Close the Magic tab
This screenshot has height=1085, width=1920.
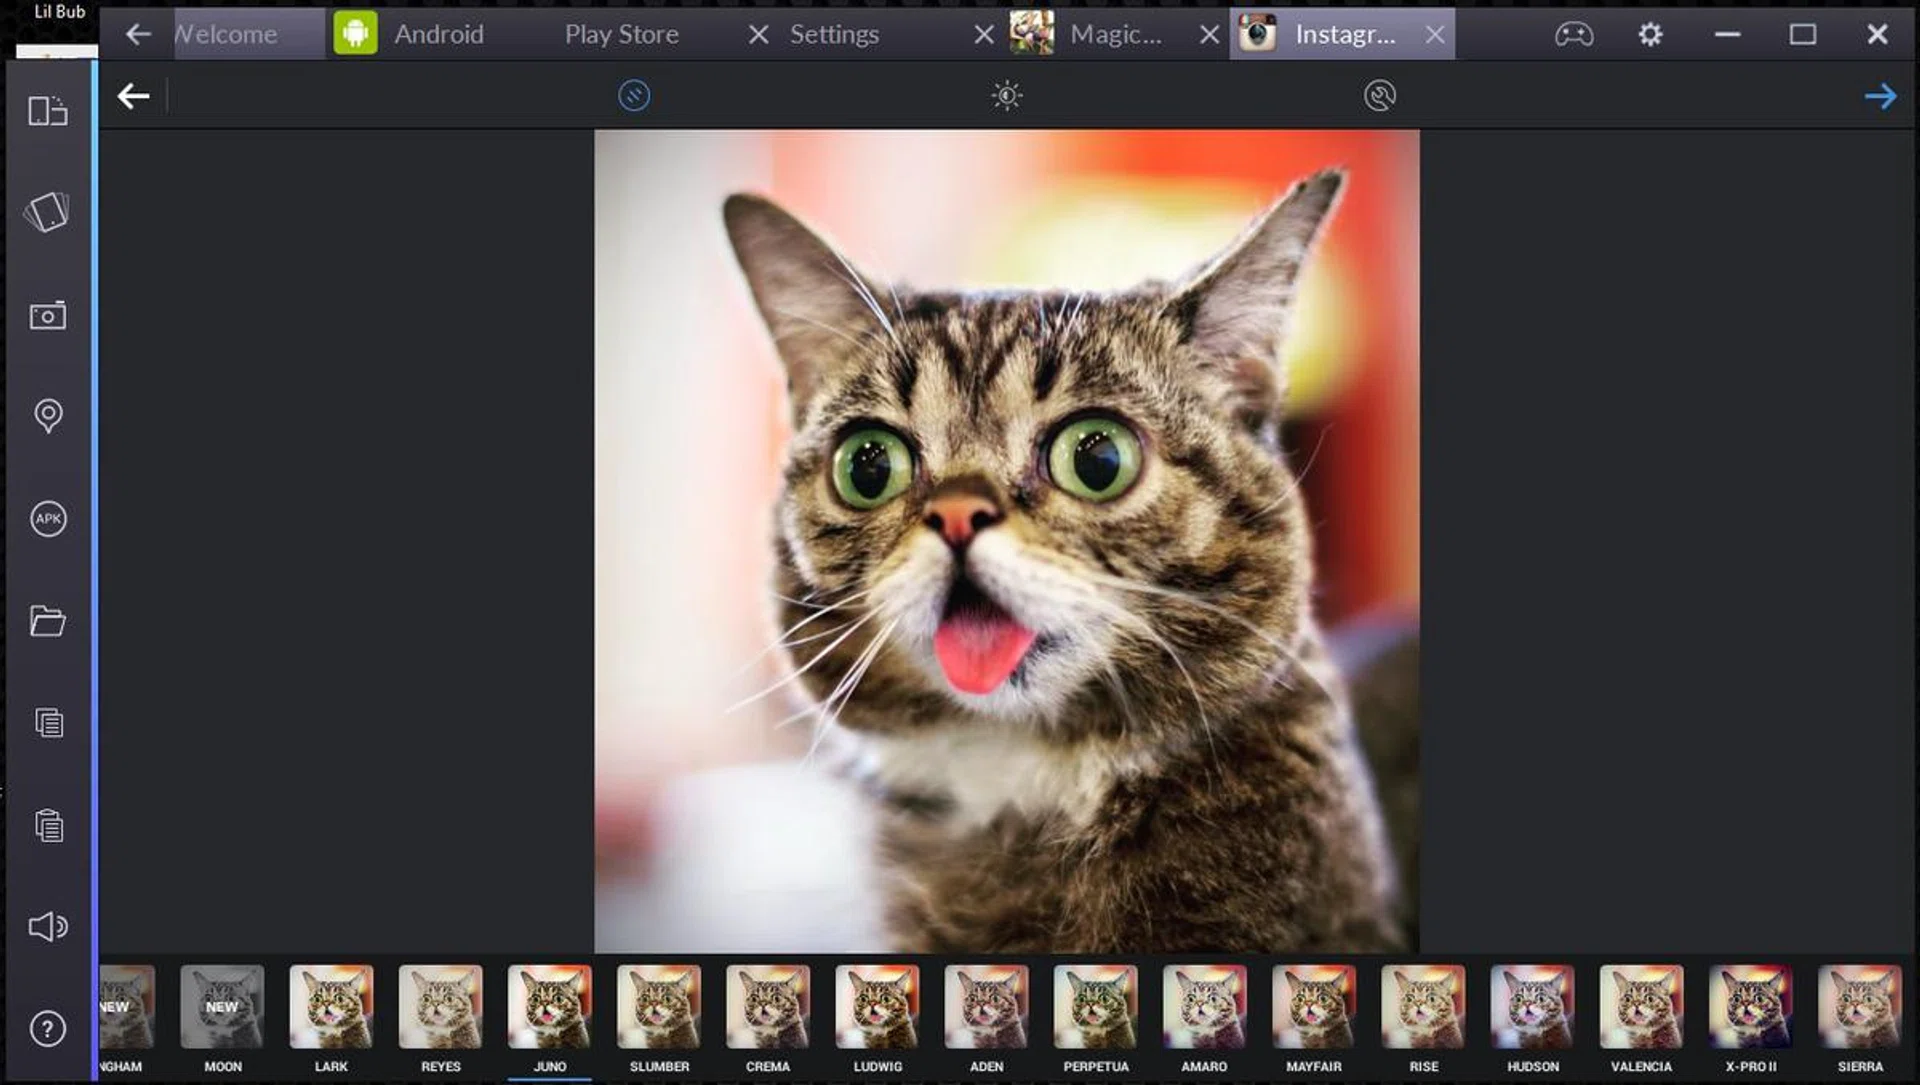click(x=1209, y=34)
